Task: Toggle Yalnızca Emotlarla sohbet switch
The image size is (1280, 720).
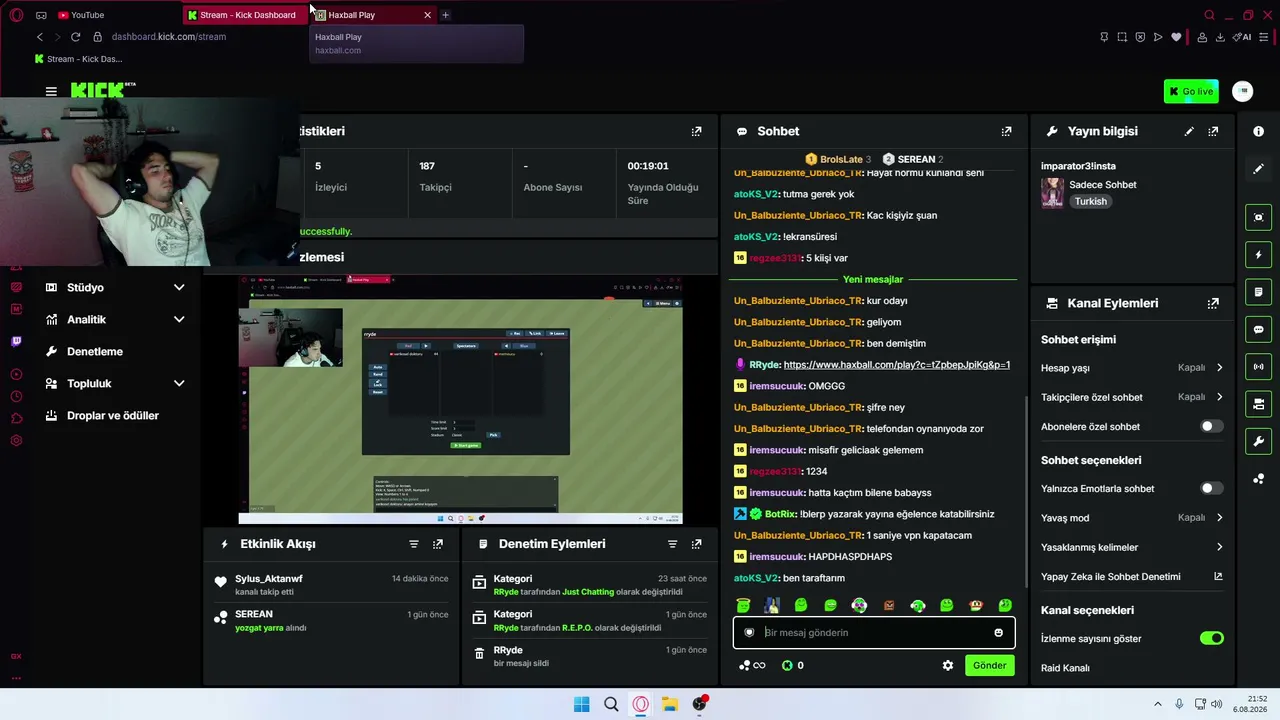Action: [1211, 489]
